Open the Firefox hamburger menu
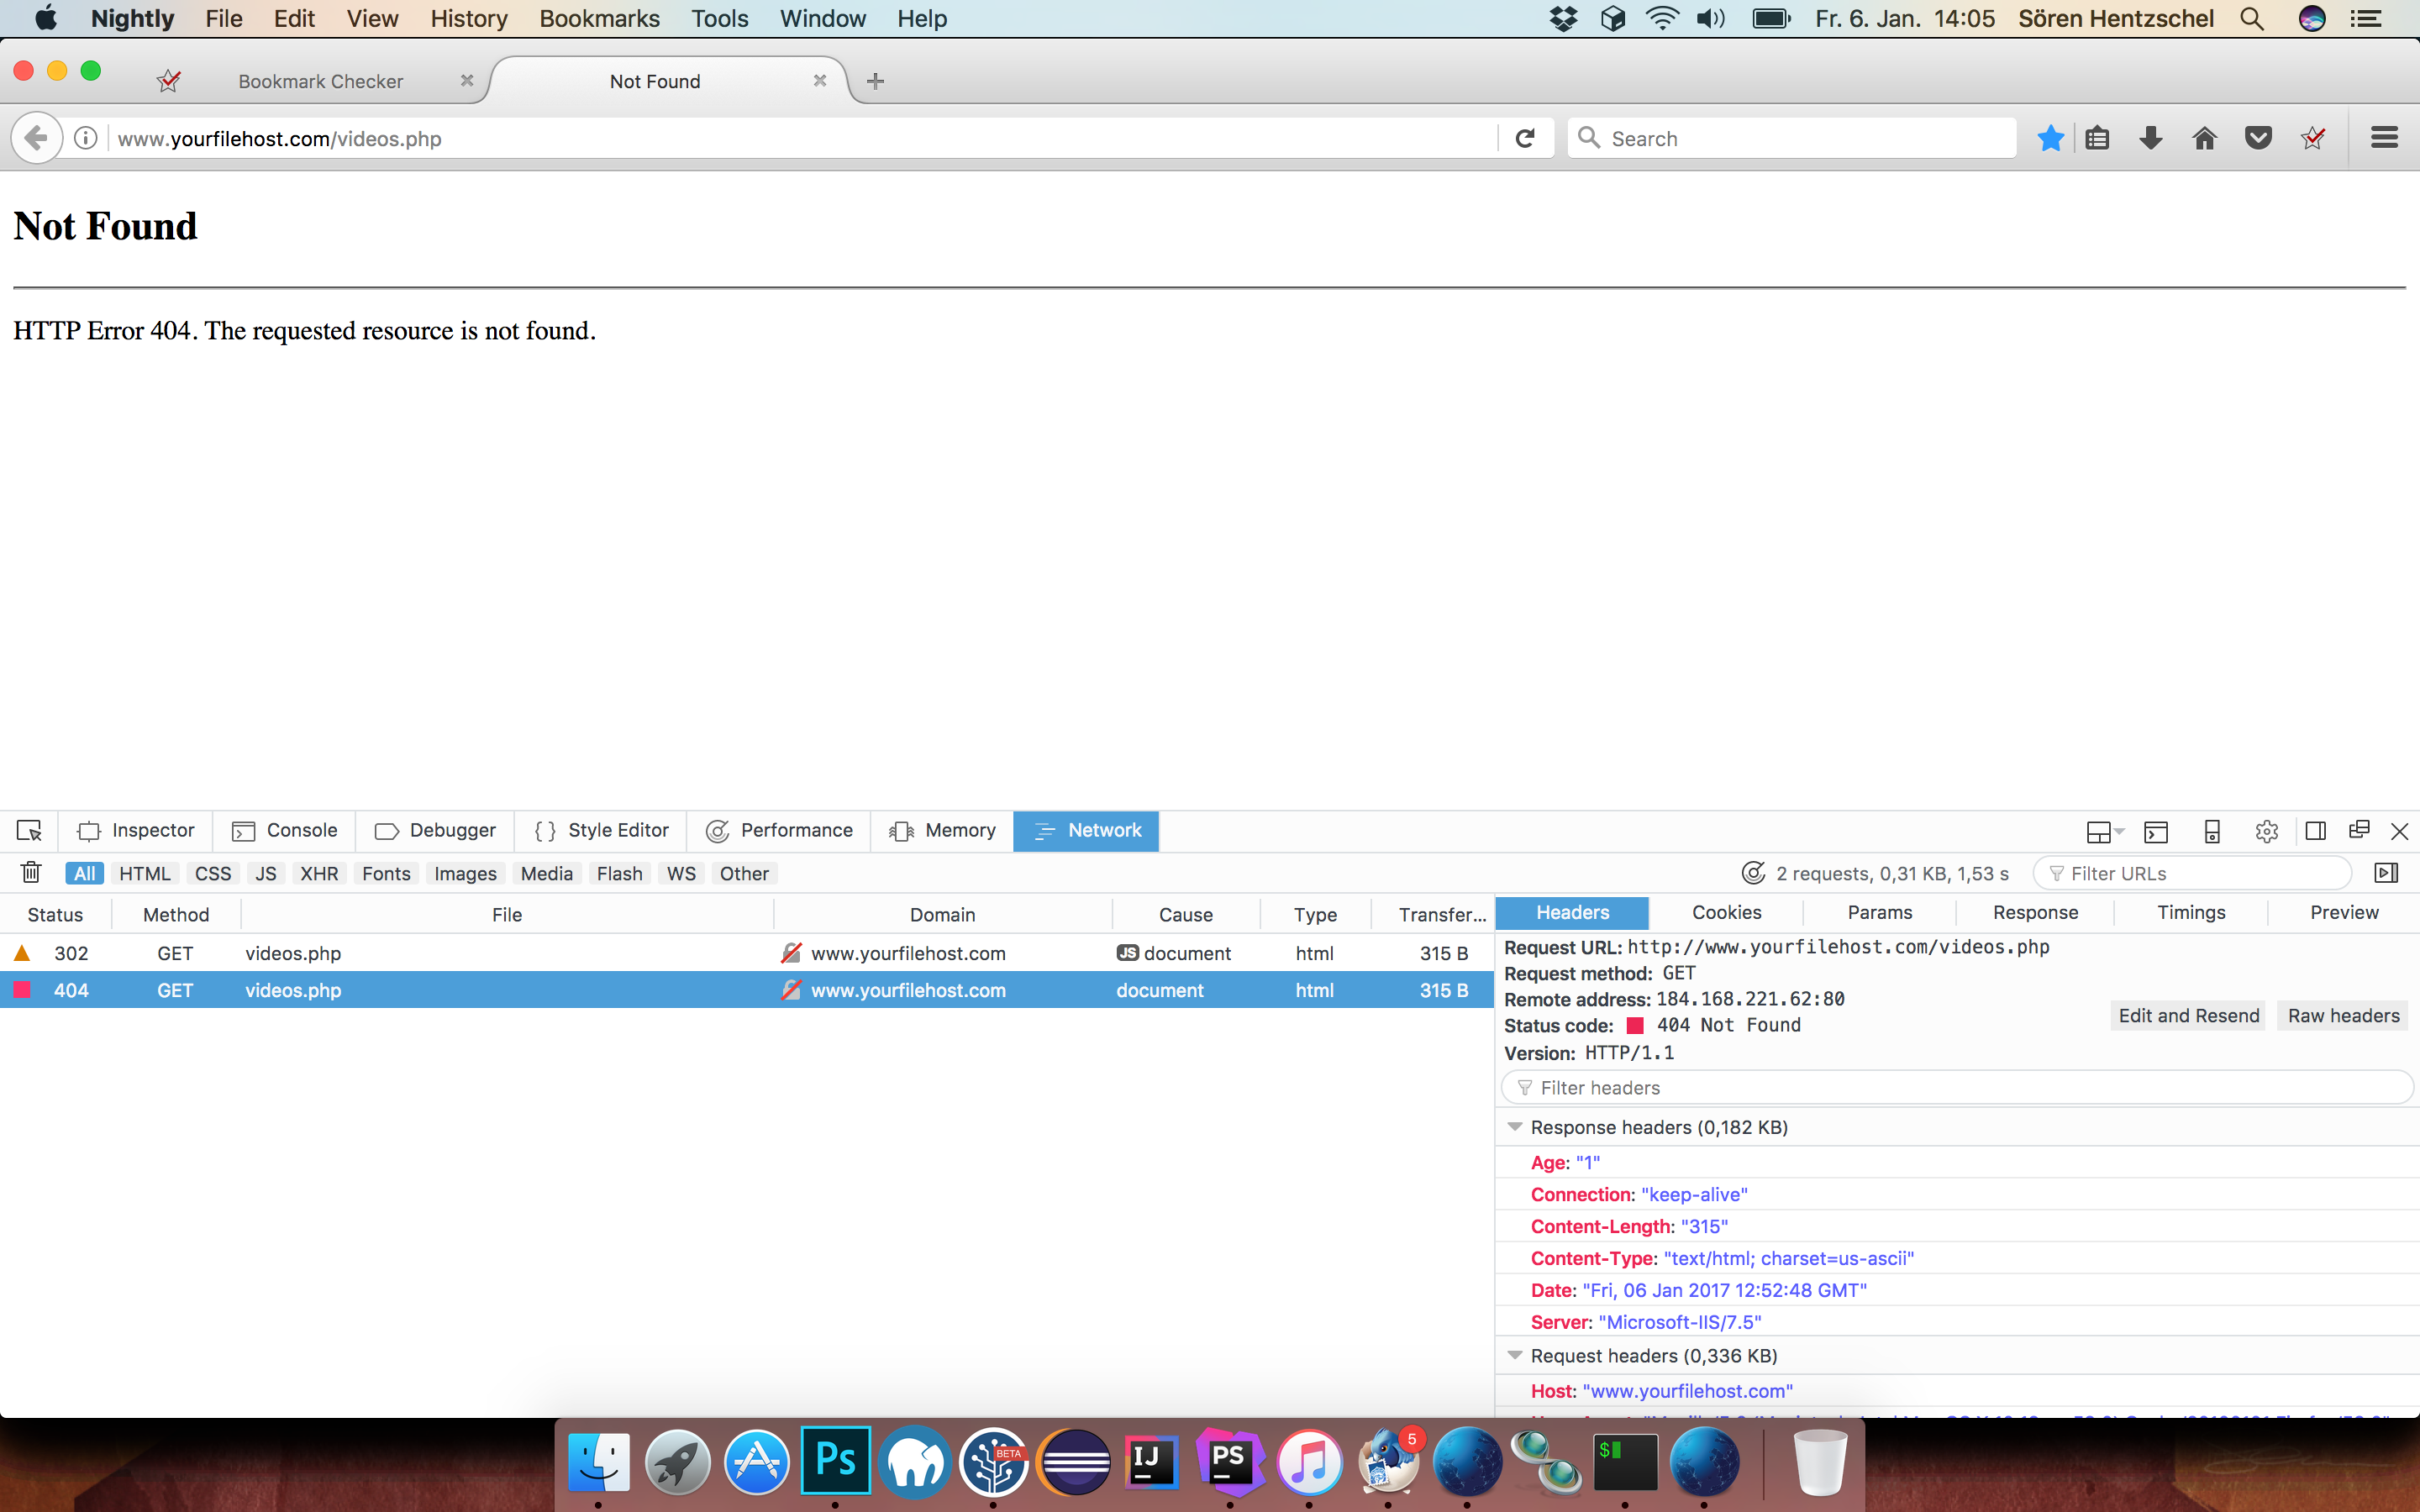Viewport: 2420px width, 1512px height. tap(2384, 139)
